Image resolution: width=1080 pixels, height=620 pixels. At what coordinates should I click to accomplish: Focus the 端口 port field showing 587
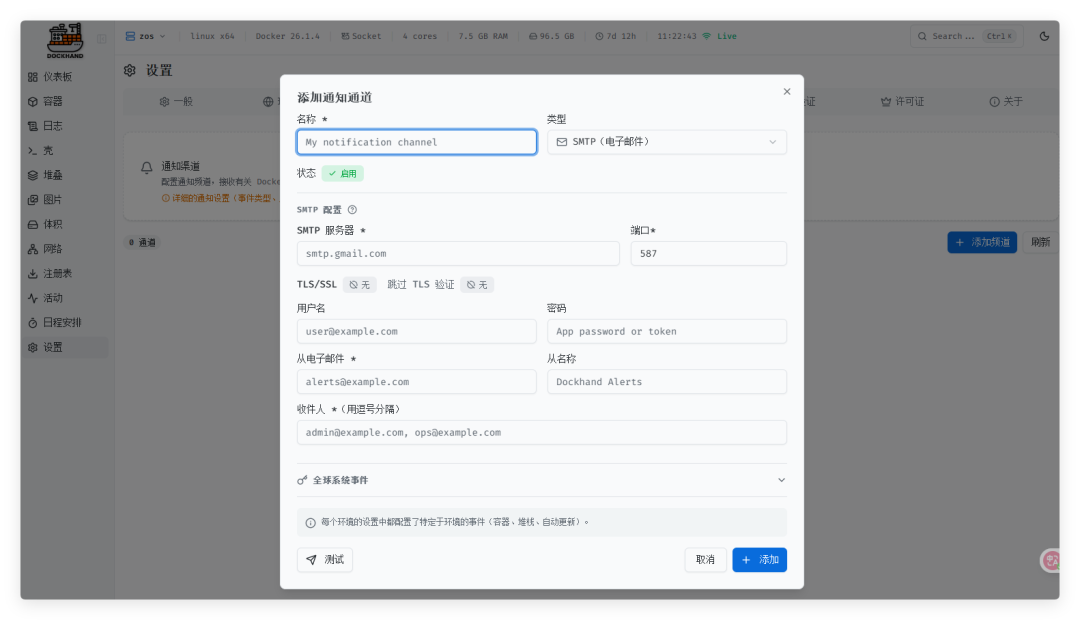pyautogui.click(x=708, y=254)
